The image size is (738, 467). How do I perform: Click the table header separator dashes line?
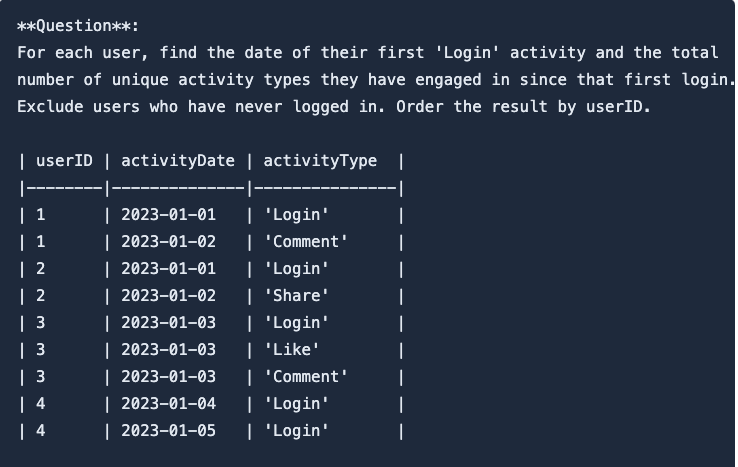[x=210, y=188]
